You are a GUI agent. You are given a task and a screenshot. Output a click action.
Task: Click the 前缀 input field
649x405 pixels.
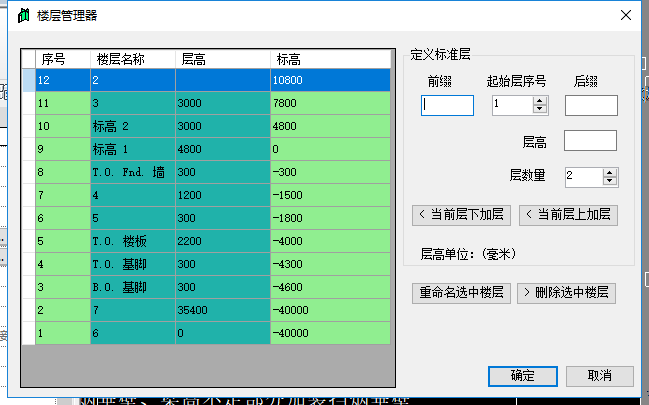click(x=447, y=105)
